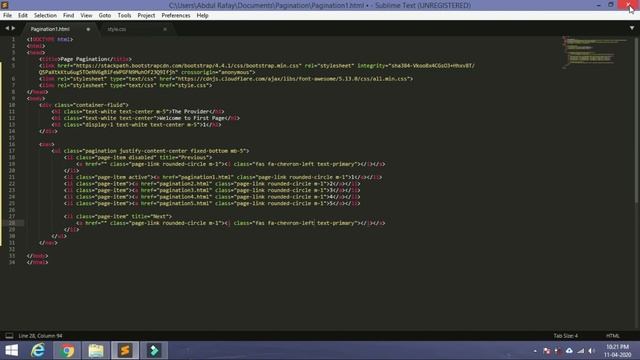Image resolution: width=640 pixels, height=360 pixels.
Task: Open the network signal tray icon
Action: pos(580,351)
